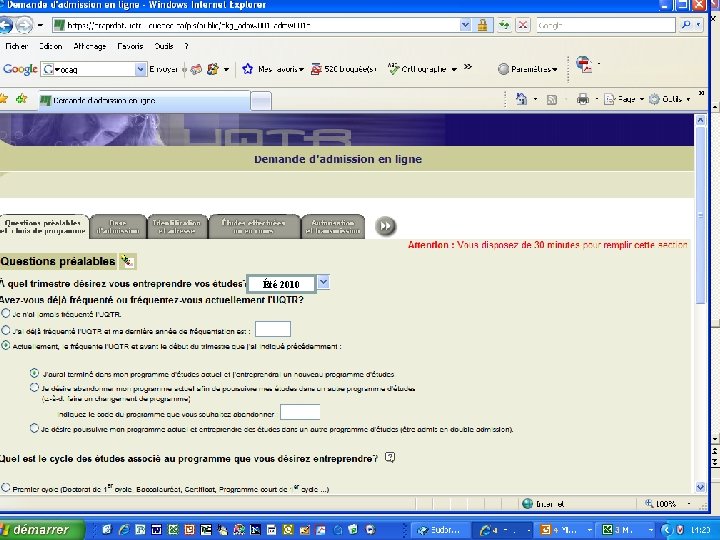Click the démarrer Start button
Viewport: 720px width, 540px height.
[42, 529]
